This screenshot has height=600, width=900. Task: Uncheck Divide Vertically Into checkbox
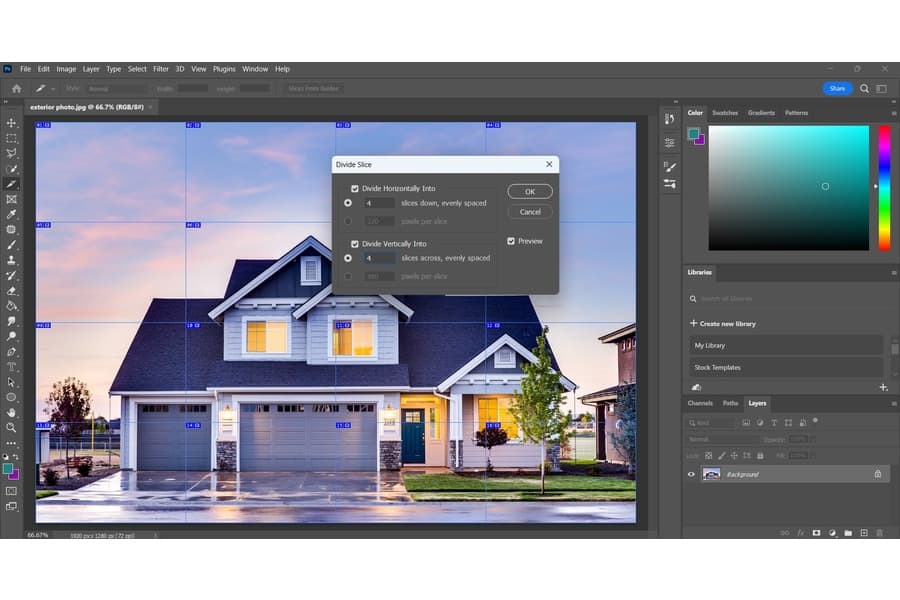(x=355, y=244)
